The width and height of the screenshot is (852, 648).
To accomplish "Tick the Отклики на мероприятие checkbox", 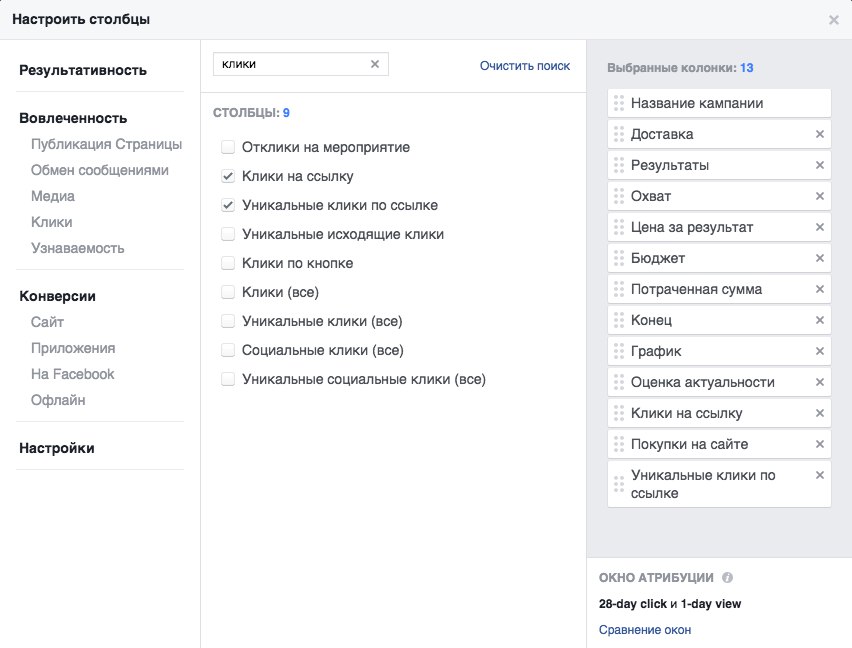I will coord(228,147).
